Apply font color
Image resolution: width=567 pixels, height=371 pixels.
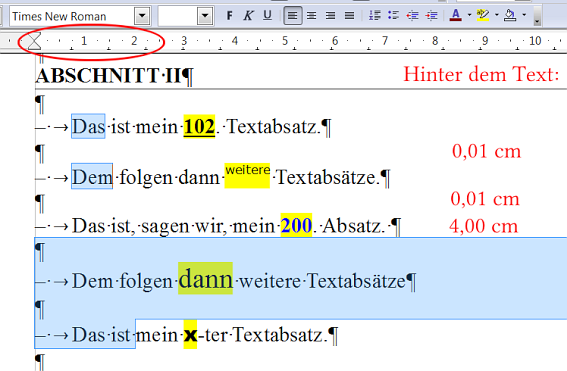coord(456,16)
